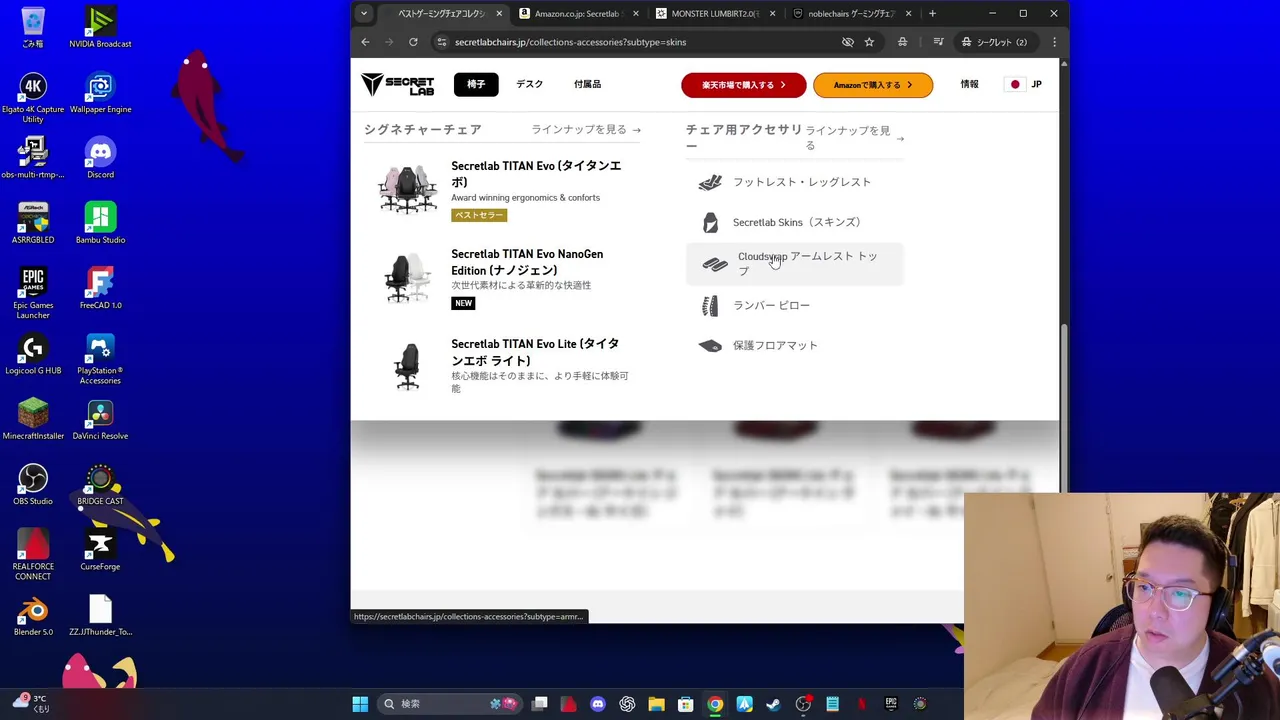Open the Windows Start menu
Viewport: 1280px width, 720px height.
tap(360, 704)
